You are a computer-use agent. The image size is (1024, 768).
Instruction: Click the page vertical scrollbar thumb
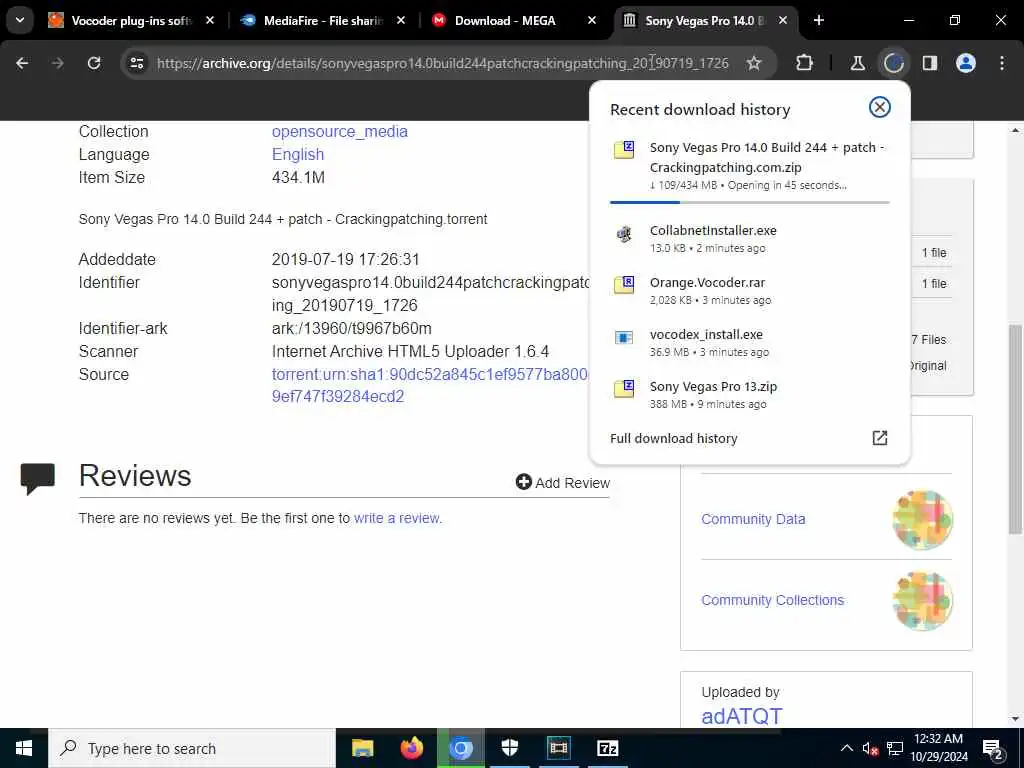tap(1016, 429)
